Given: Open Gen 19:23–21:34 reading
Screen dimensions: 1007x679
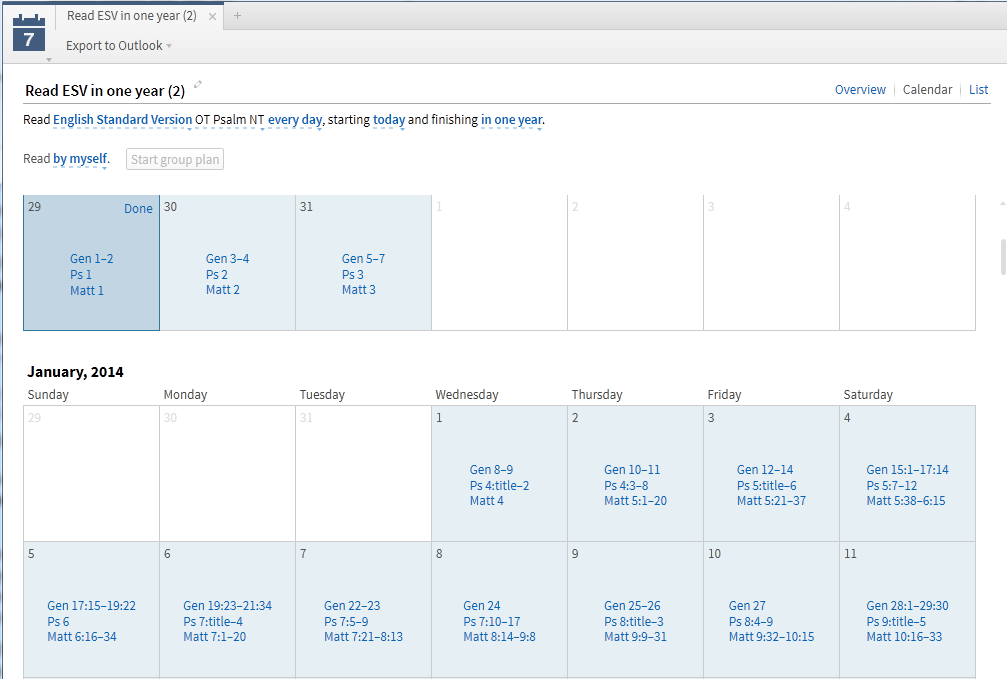Looking at the screenshot, I should (227, 606).
